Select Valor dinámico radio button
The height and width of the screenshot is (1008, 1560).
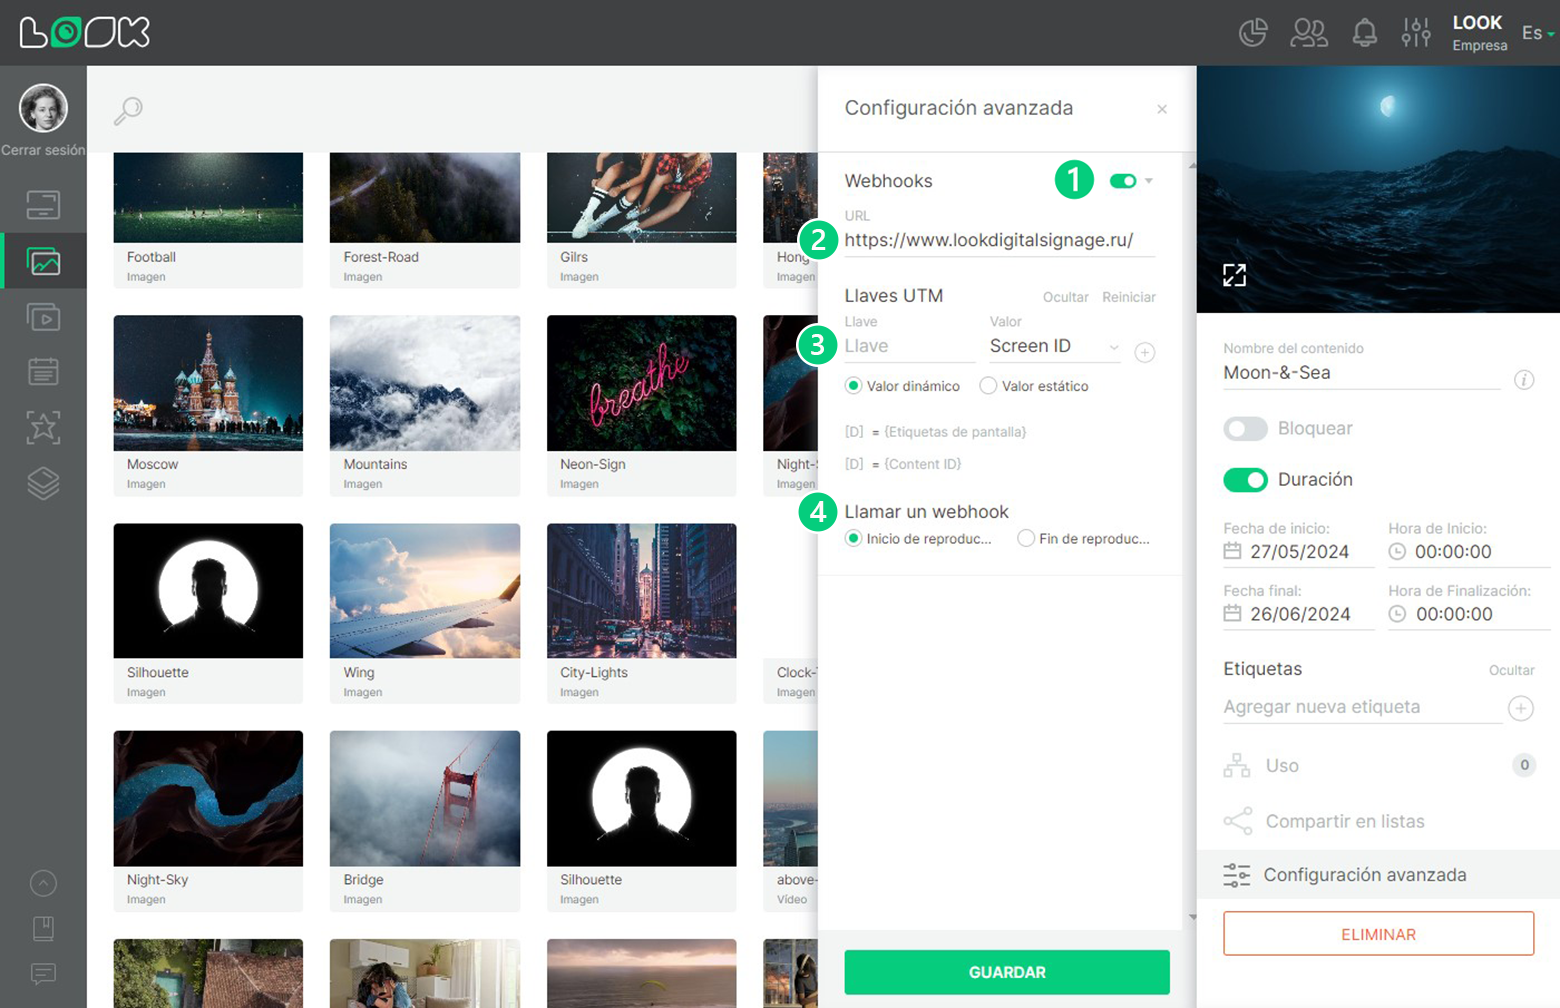(853, 386)
